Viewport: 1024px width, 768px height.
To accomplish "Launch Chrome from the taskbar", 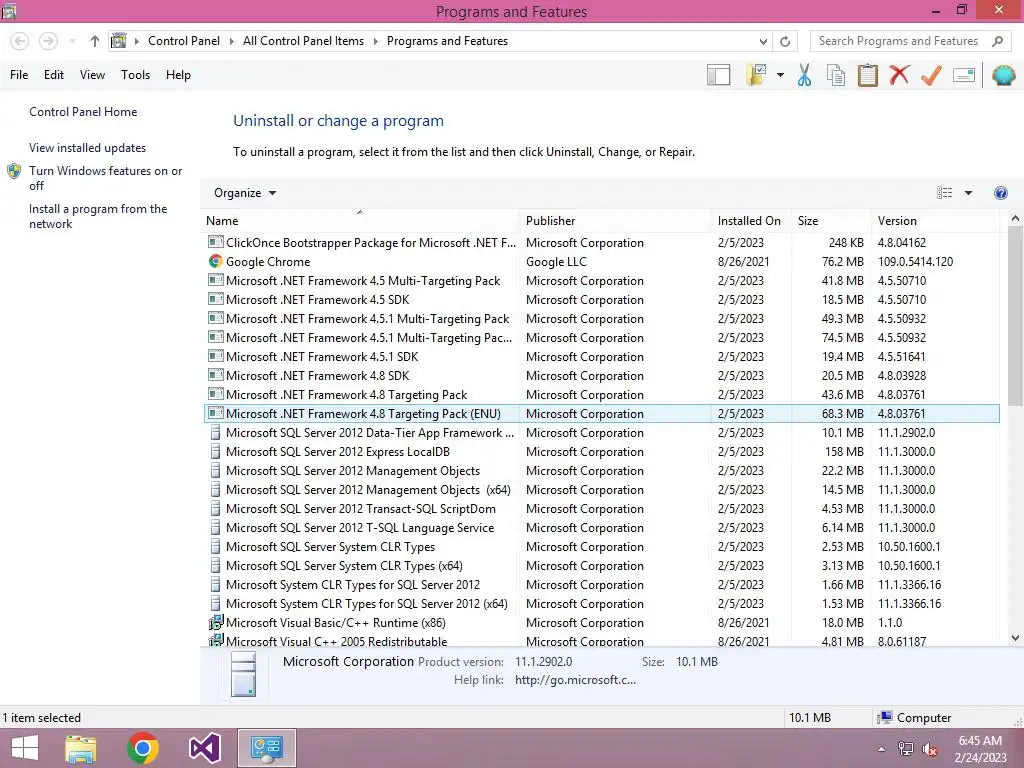I will 143,748.
